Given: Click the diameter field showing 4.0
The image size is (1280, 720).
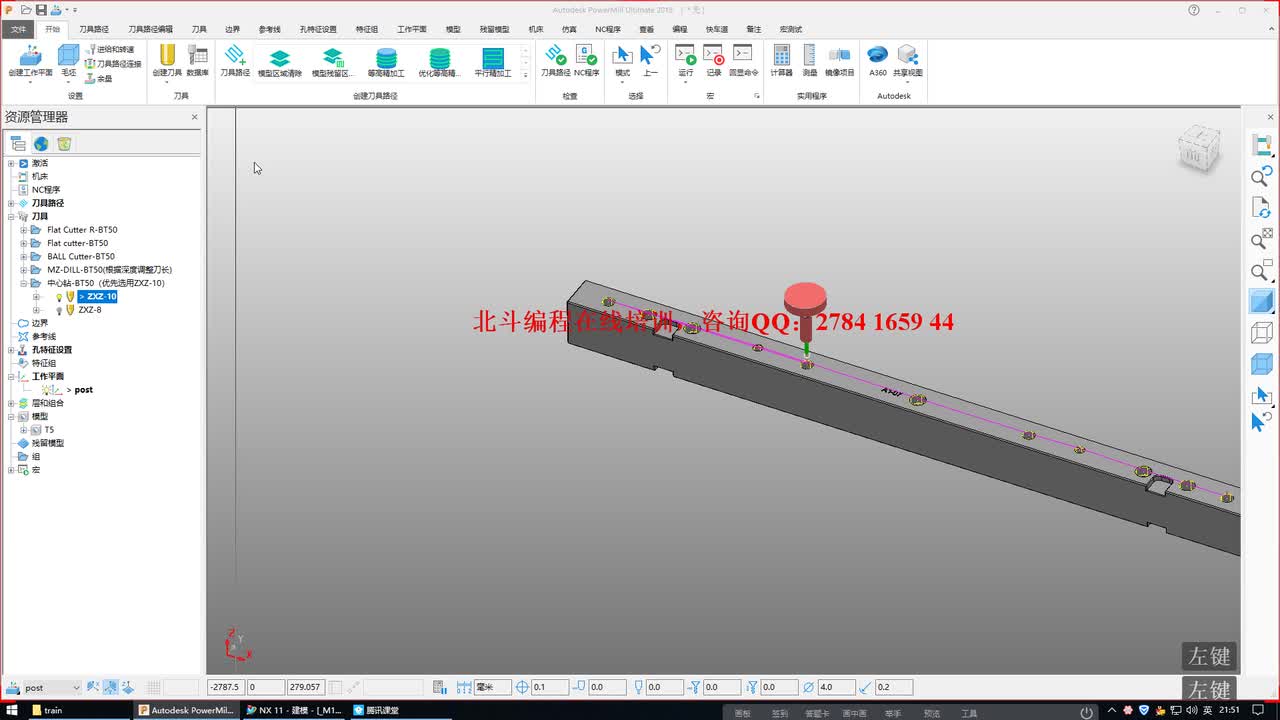Looking at the screenshot, I should click(836, 688).
